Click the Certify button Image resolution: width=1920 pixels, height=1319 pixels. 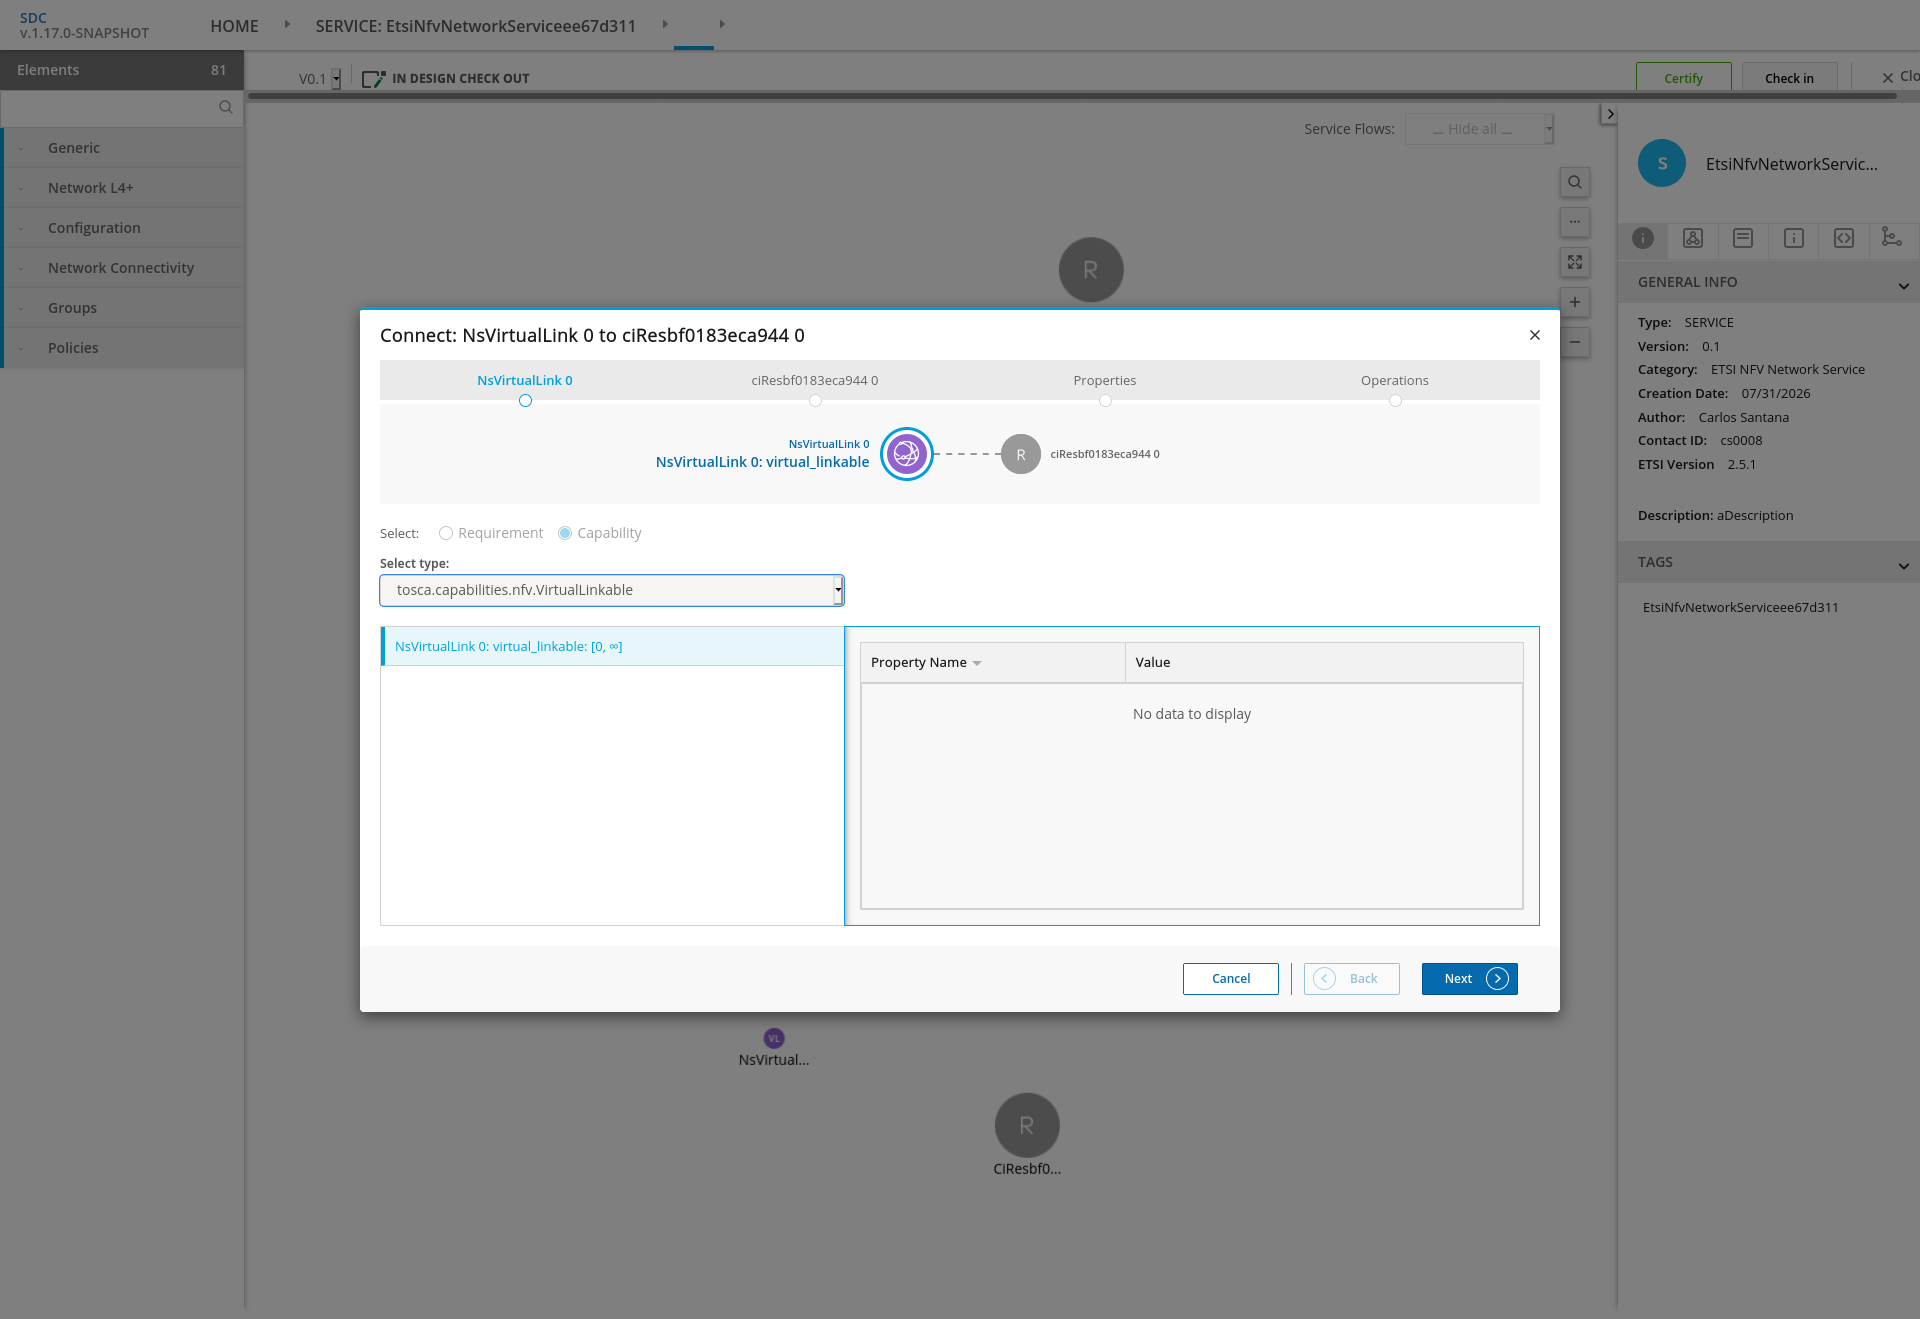click(1683, 78)
